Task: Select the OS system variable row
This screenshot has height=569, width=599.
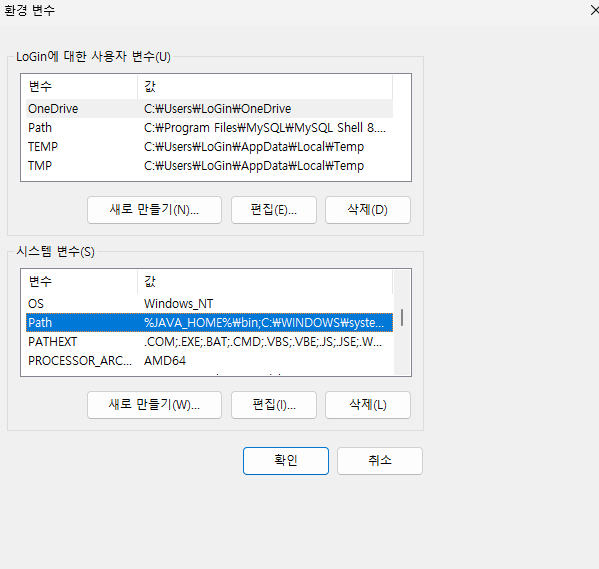Action: [209, 303]
